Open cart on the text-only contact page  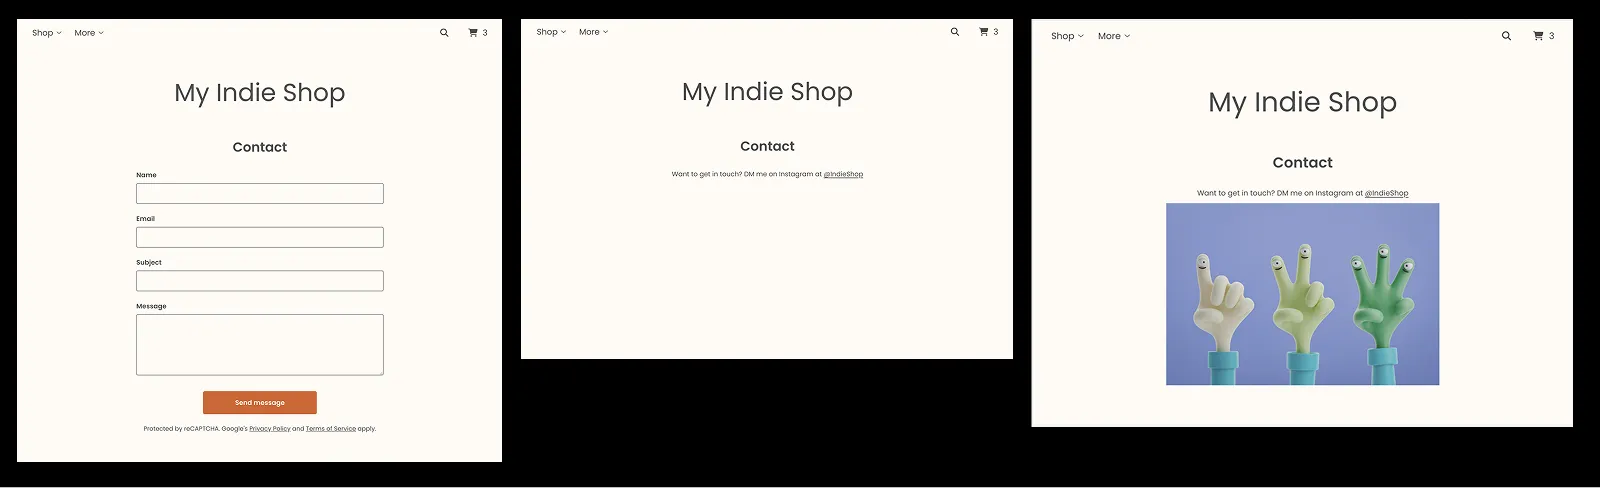[x=984, y=32]
